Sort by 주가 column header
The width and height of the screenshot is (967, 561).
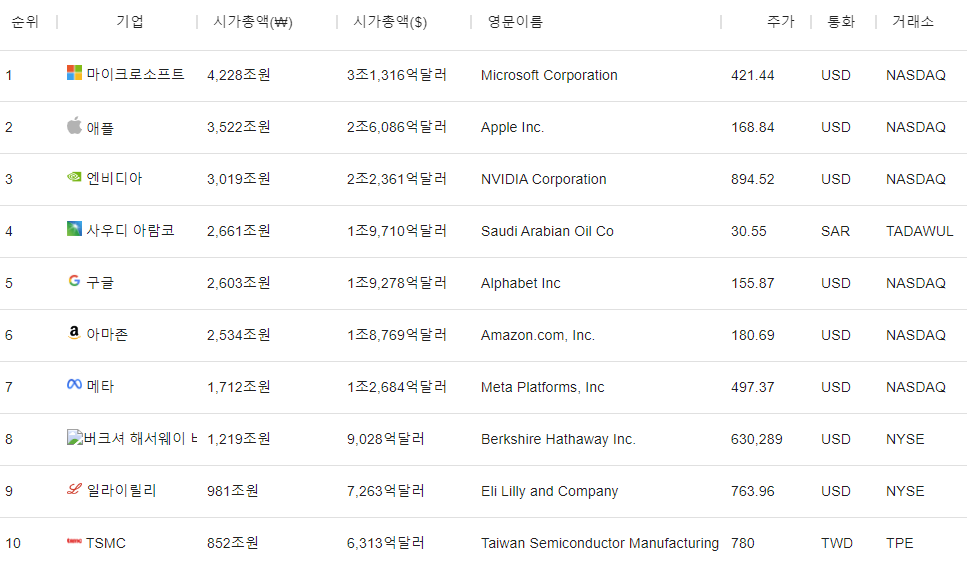(780, 22)
